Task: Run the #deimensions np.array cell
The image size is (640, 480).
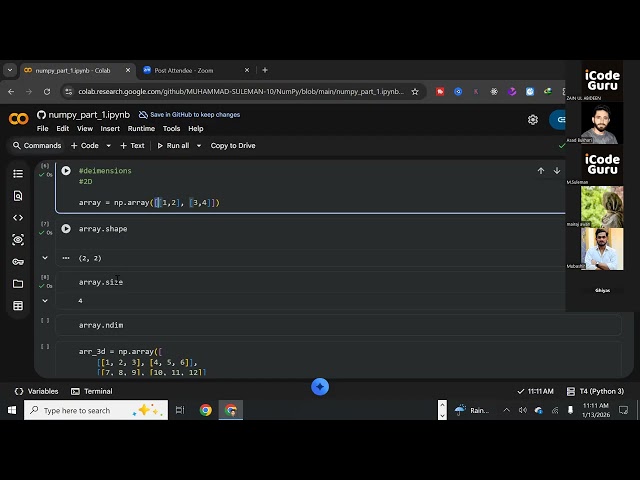Action: [x=66, y=171]
